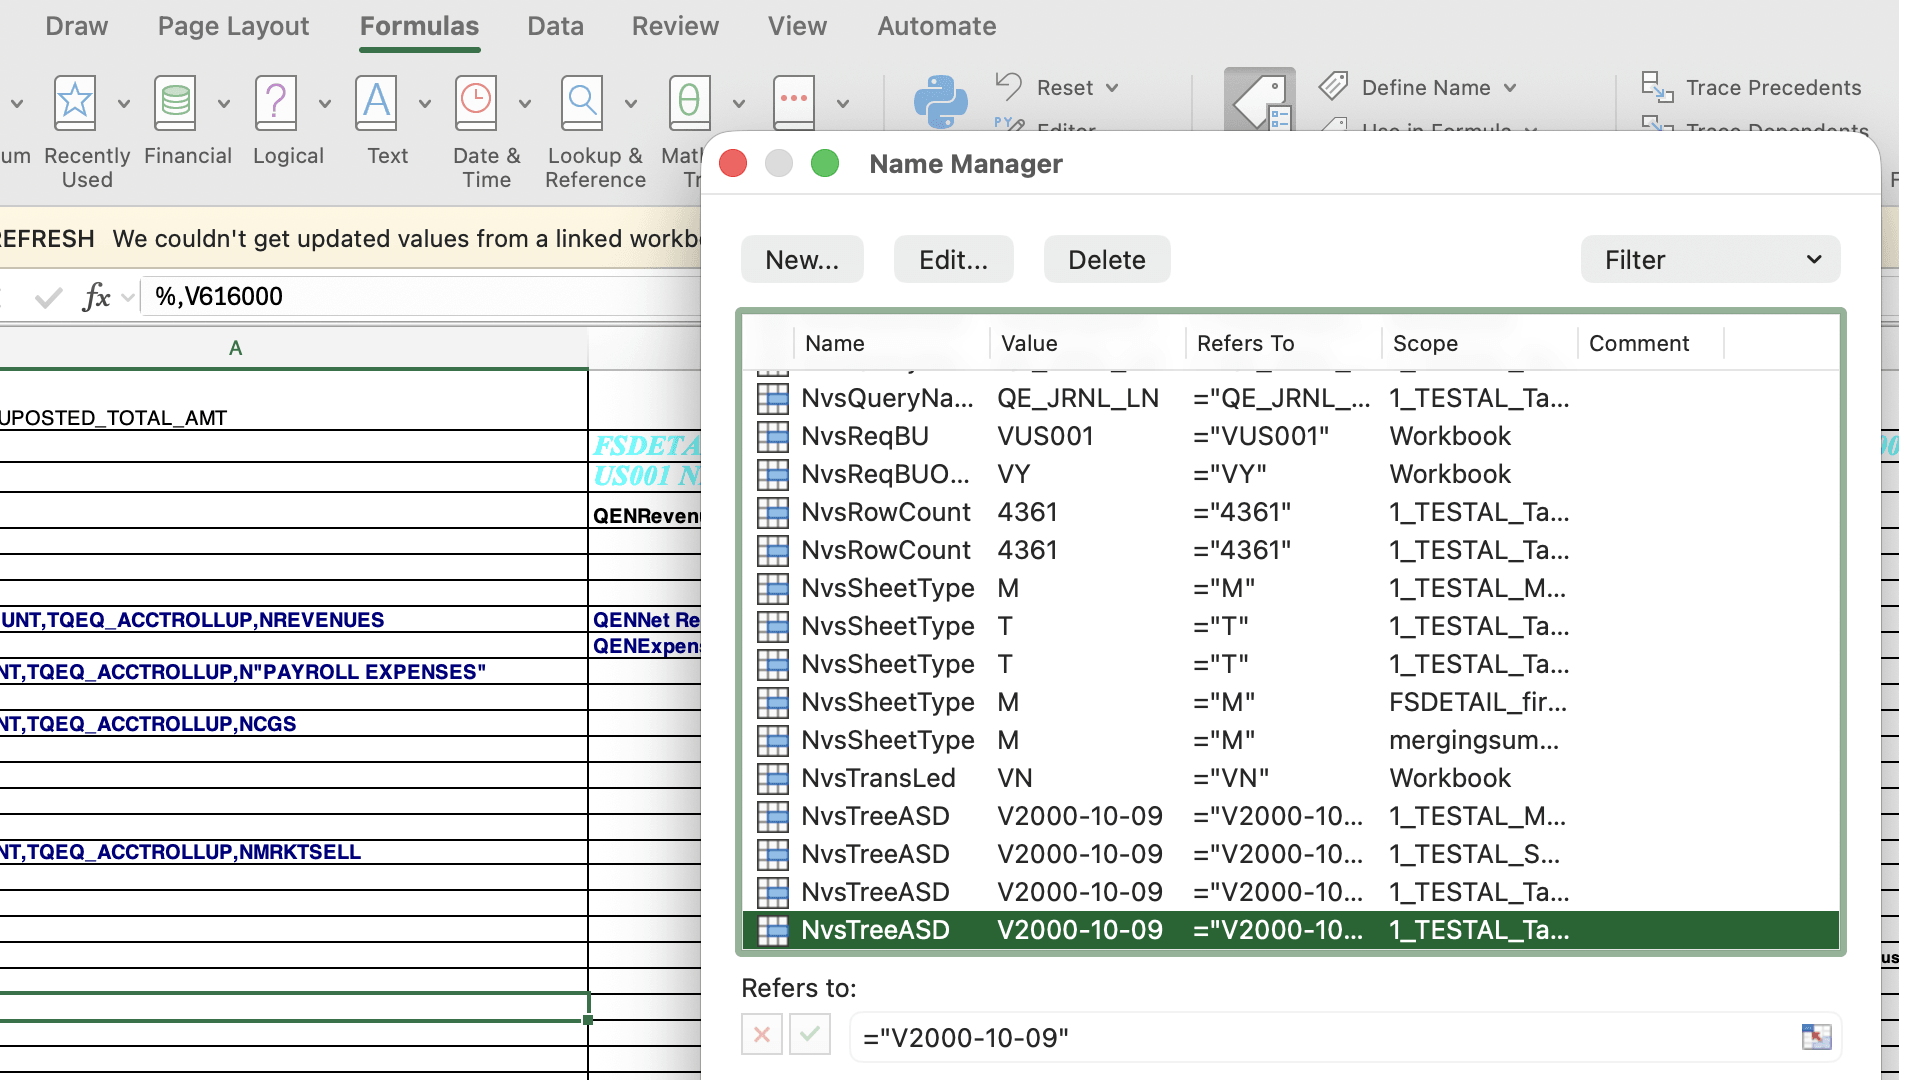Image resolution: width=1920 pixels, height=1080 pixels.
Task: Click the formula bar showing %,V616000
Action: [x=420, y=297]
